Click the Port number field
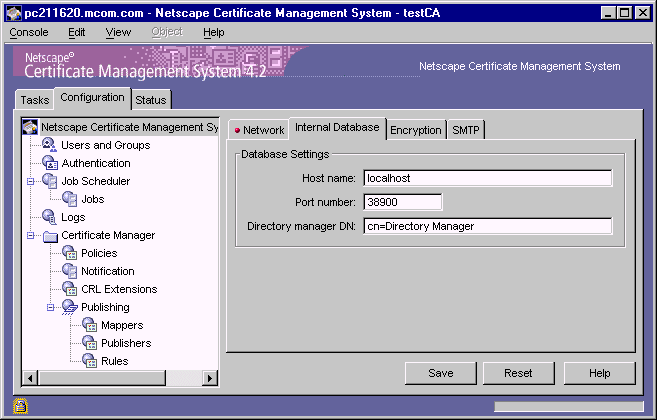 point(403,202)
